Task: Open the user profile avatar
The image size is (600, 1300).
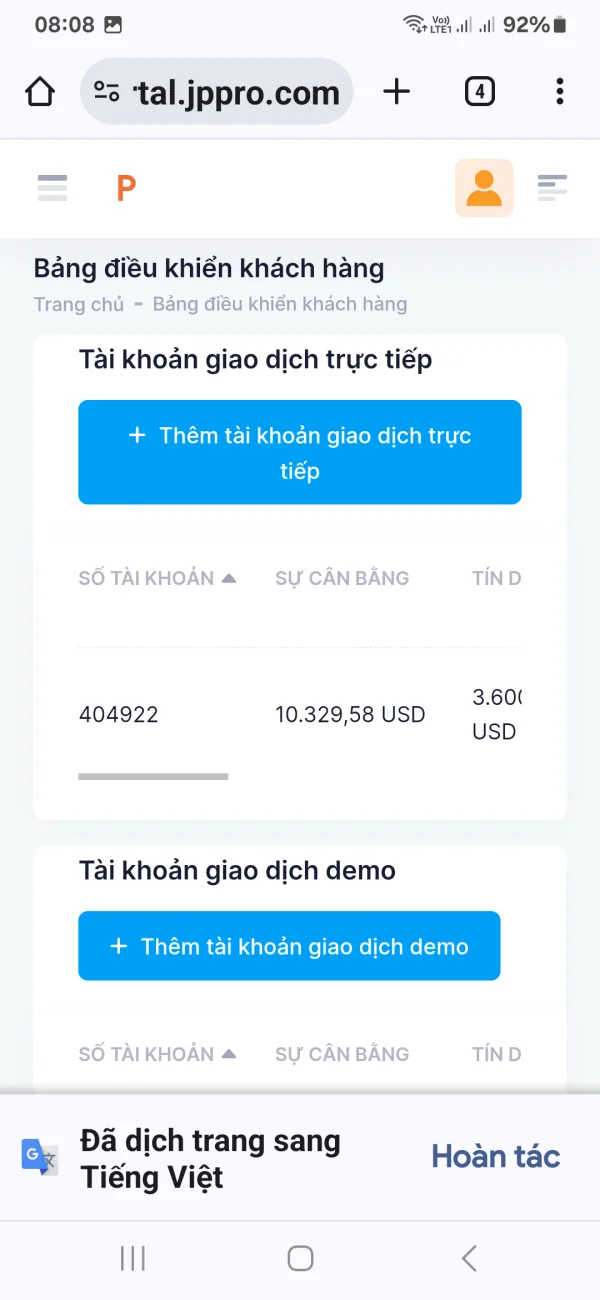Action: [x=484, y=188]
